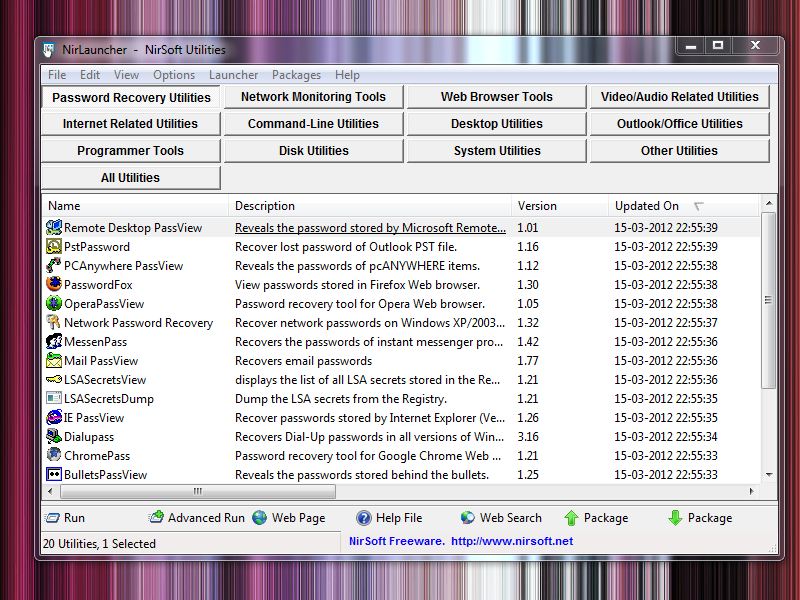Click the Advanced Run toolbar icon
The height and width of the screenshot is (600, 800).
[156, 517]
